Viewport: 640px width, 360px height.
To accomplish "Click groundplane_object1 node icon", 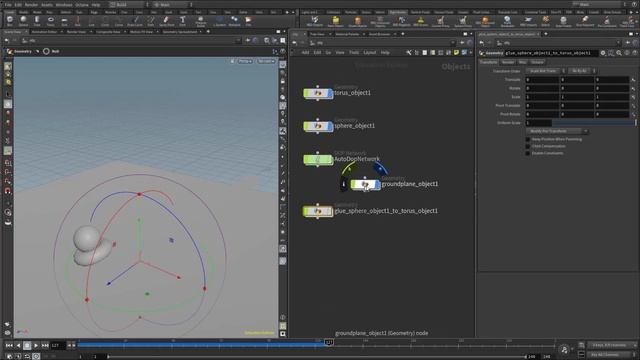I will 365,184.
